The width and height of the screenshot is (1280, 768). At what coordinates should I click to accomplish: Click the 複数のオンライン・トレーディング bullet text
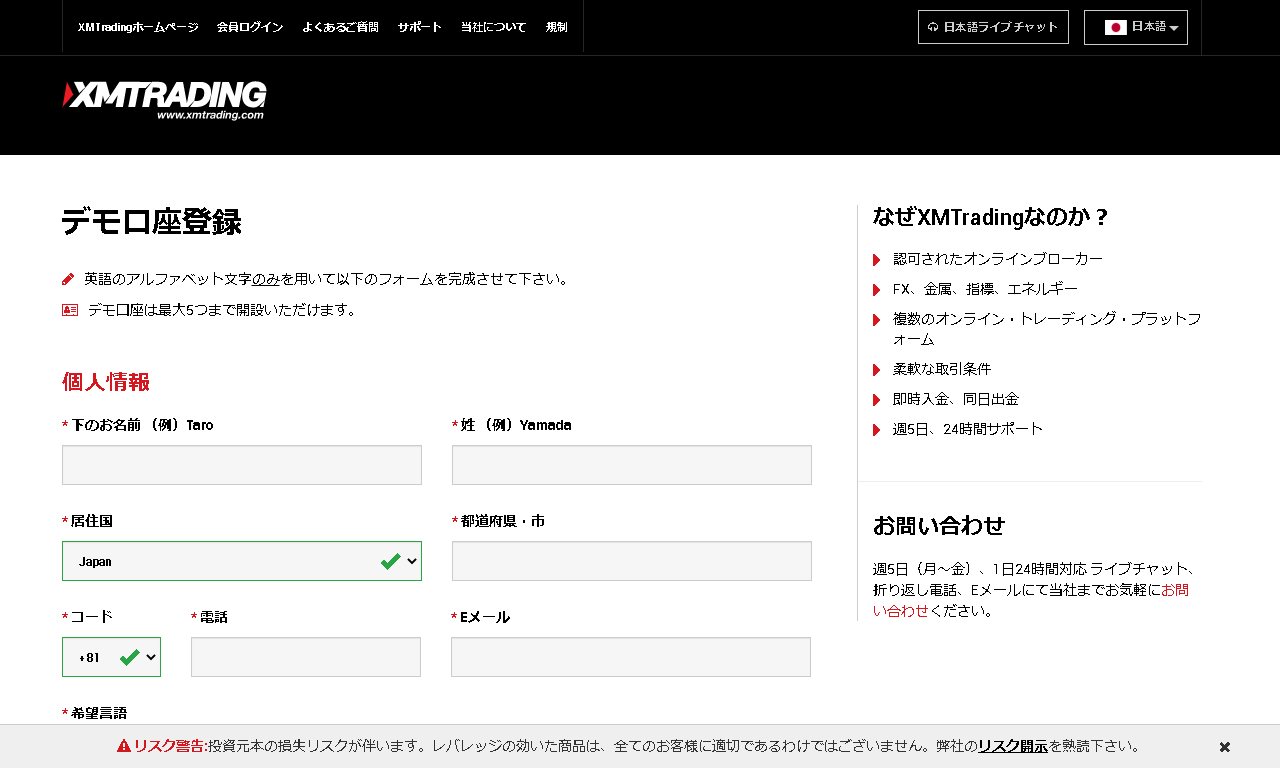(x=1047, y=329)
